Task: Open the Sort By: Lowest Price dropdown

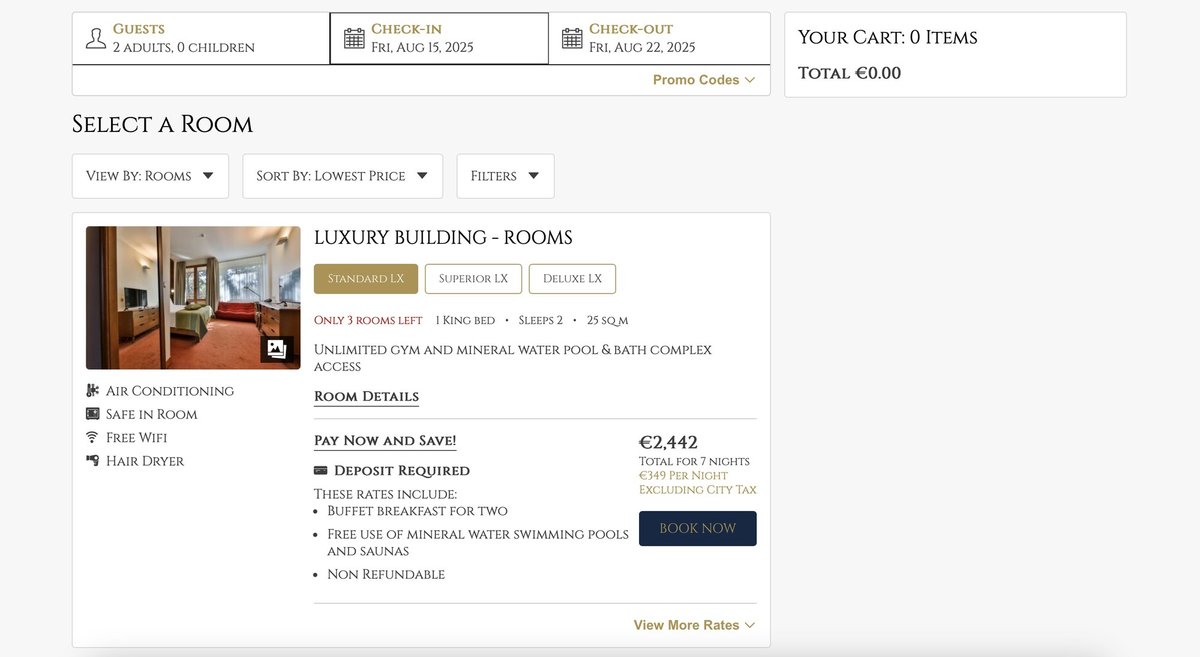Action: click(342, 176)
